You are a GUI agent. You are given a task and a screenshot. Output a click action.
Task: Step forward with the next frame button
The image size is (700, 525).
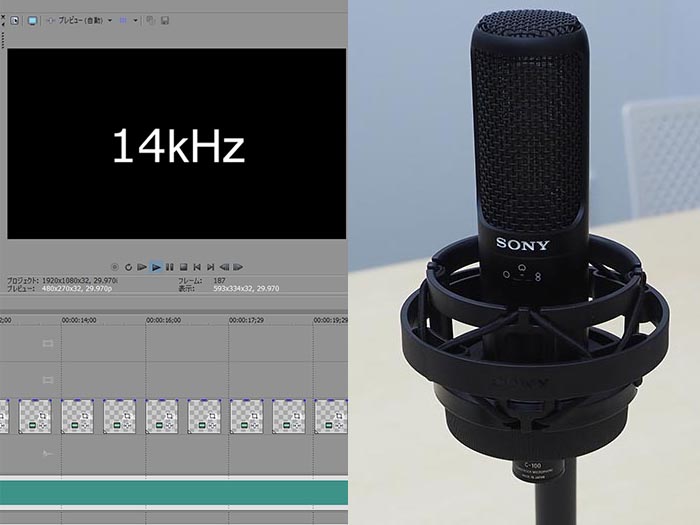tap(238, 267)
